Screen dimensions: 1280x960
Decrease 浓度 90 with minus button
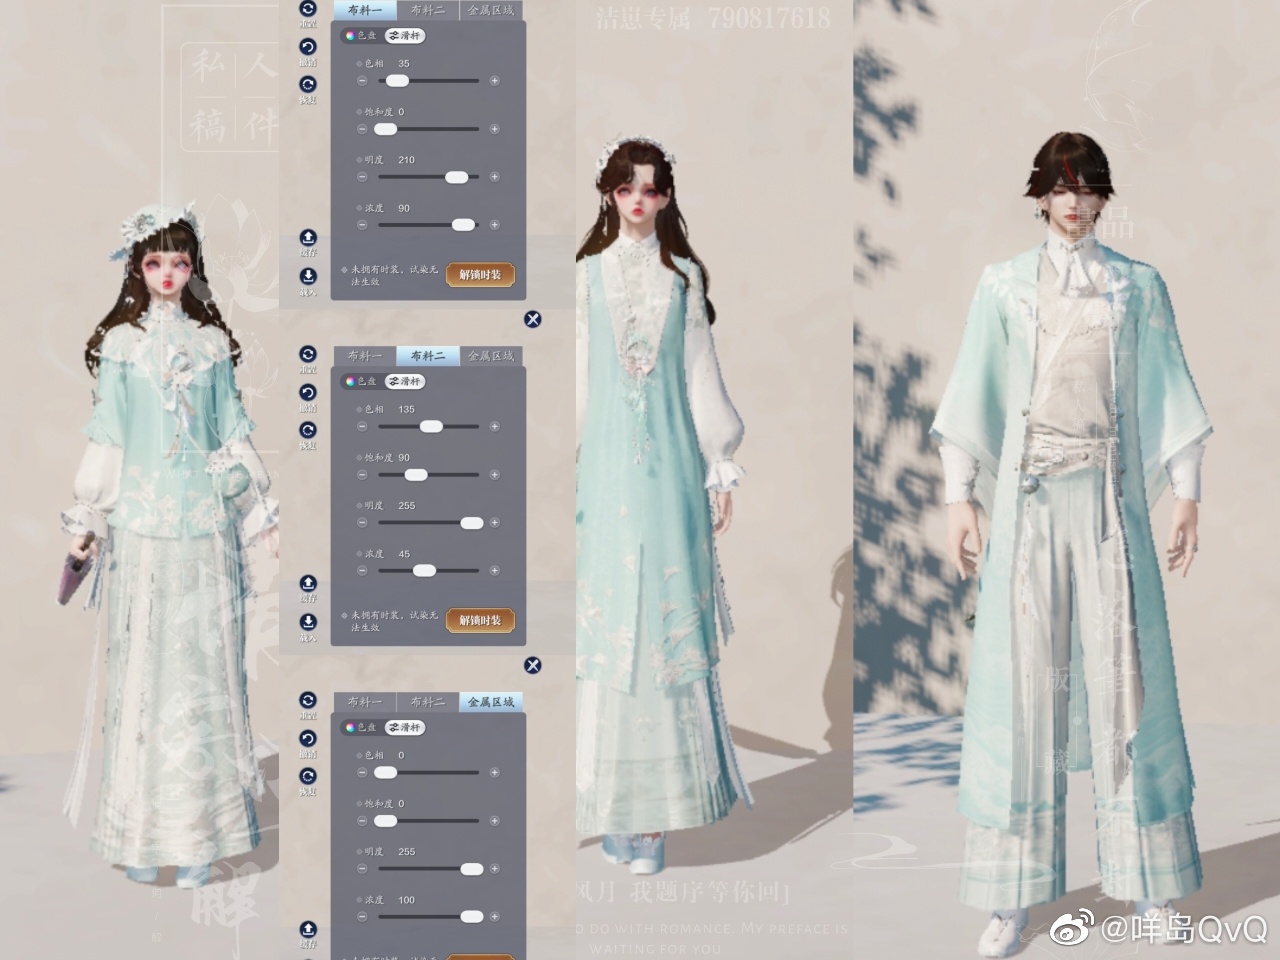coord(362,225)
